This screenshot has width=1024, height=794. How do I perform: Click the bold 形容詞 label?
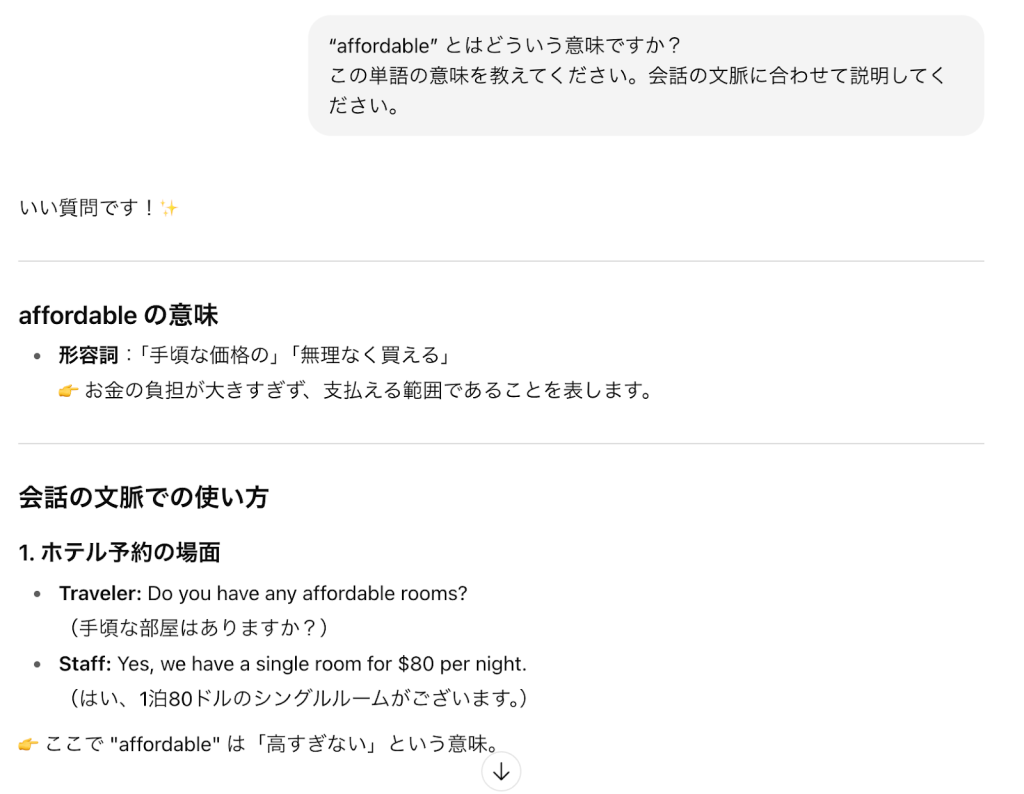pyautogui.click(x=84, y=356)
